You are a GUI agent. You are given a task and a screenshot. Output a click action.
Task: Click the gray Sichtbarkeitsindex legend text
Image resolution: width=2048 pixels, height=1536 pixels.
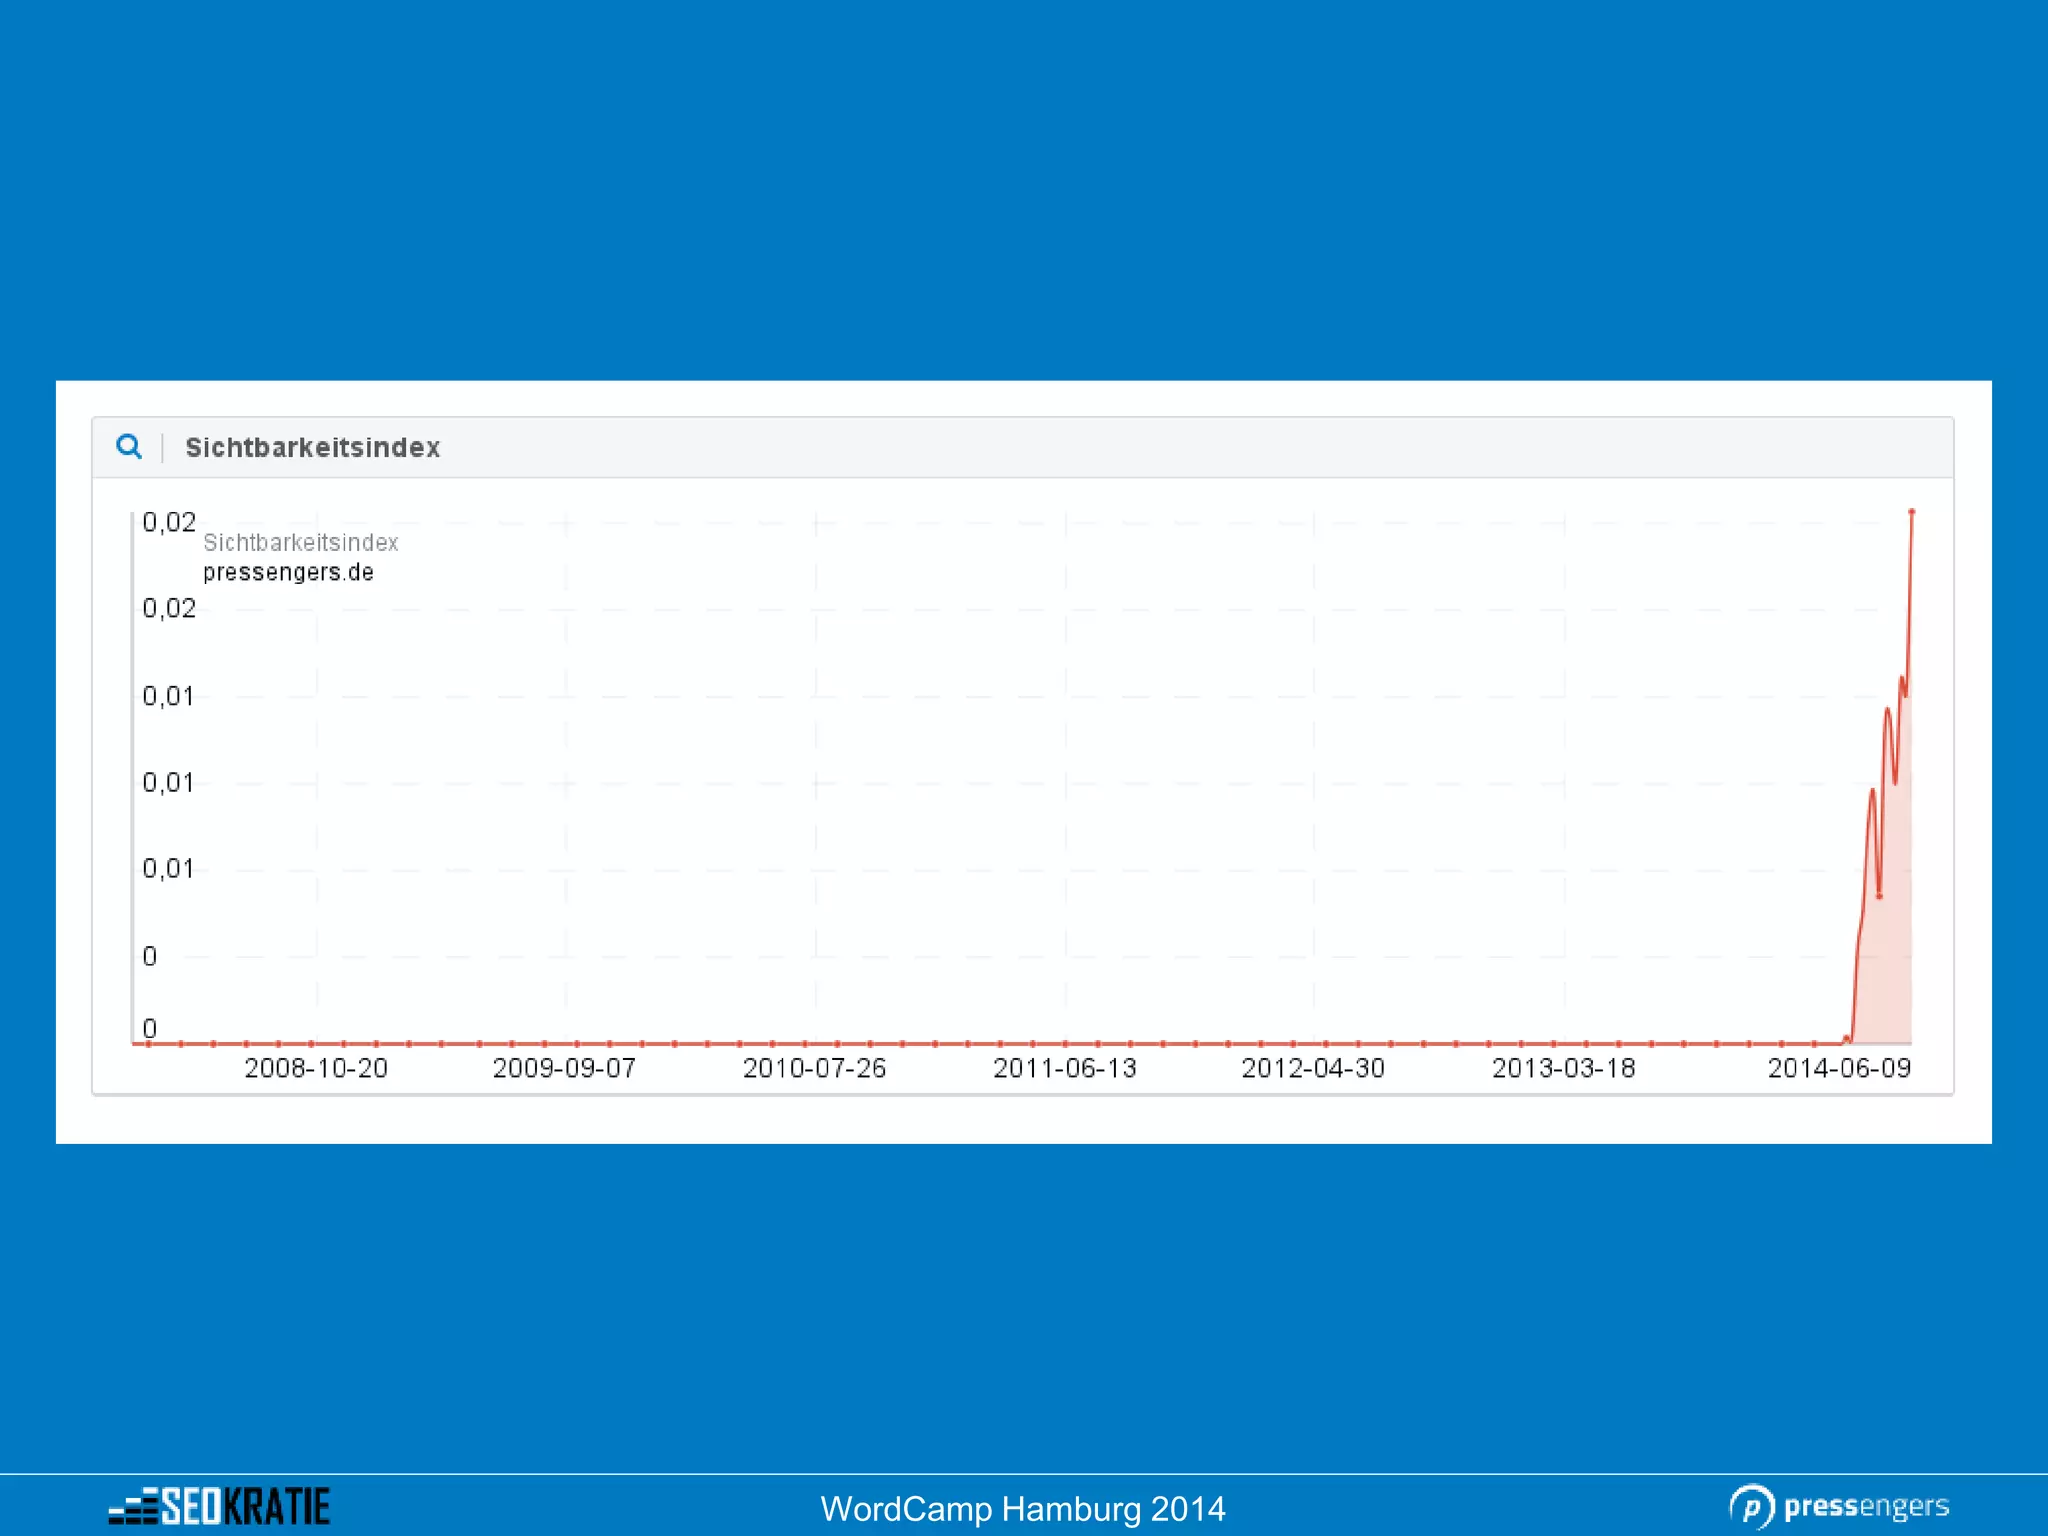300,542
